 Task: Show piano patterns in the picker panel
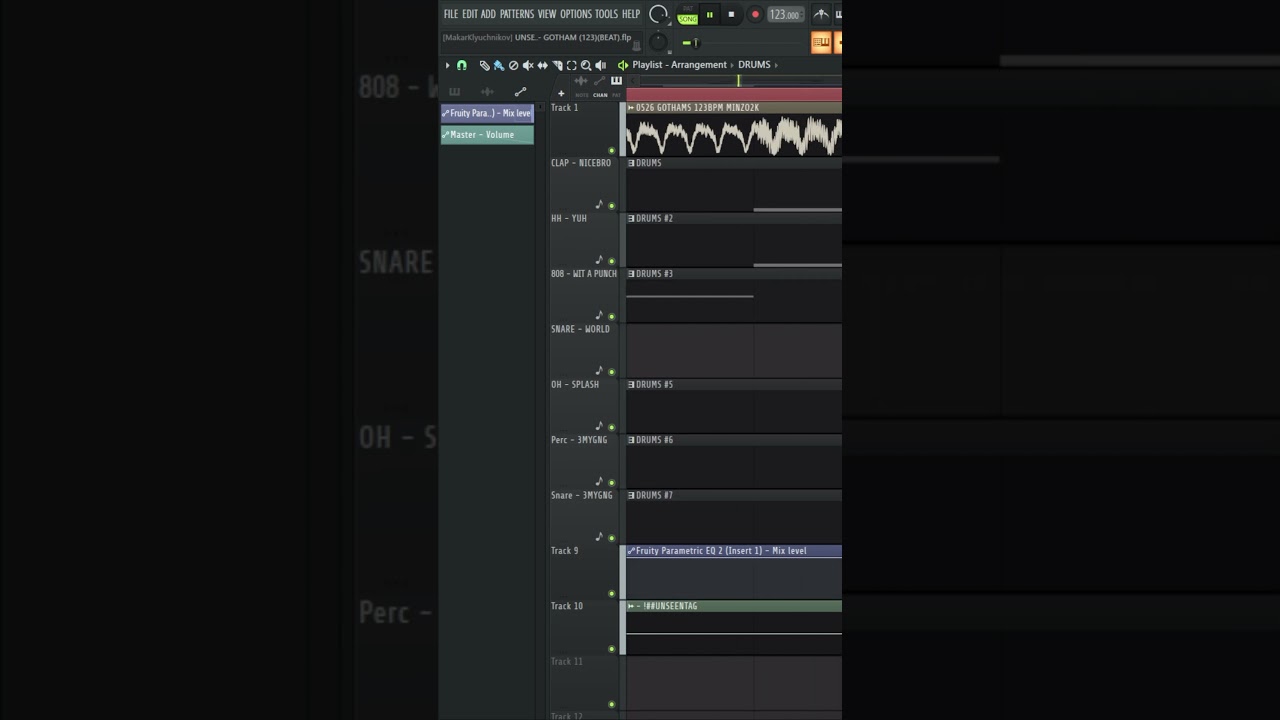455,92
